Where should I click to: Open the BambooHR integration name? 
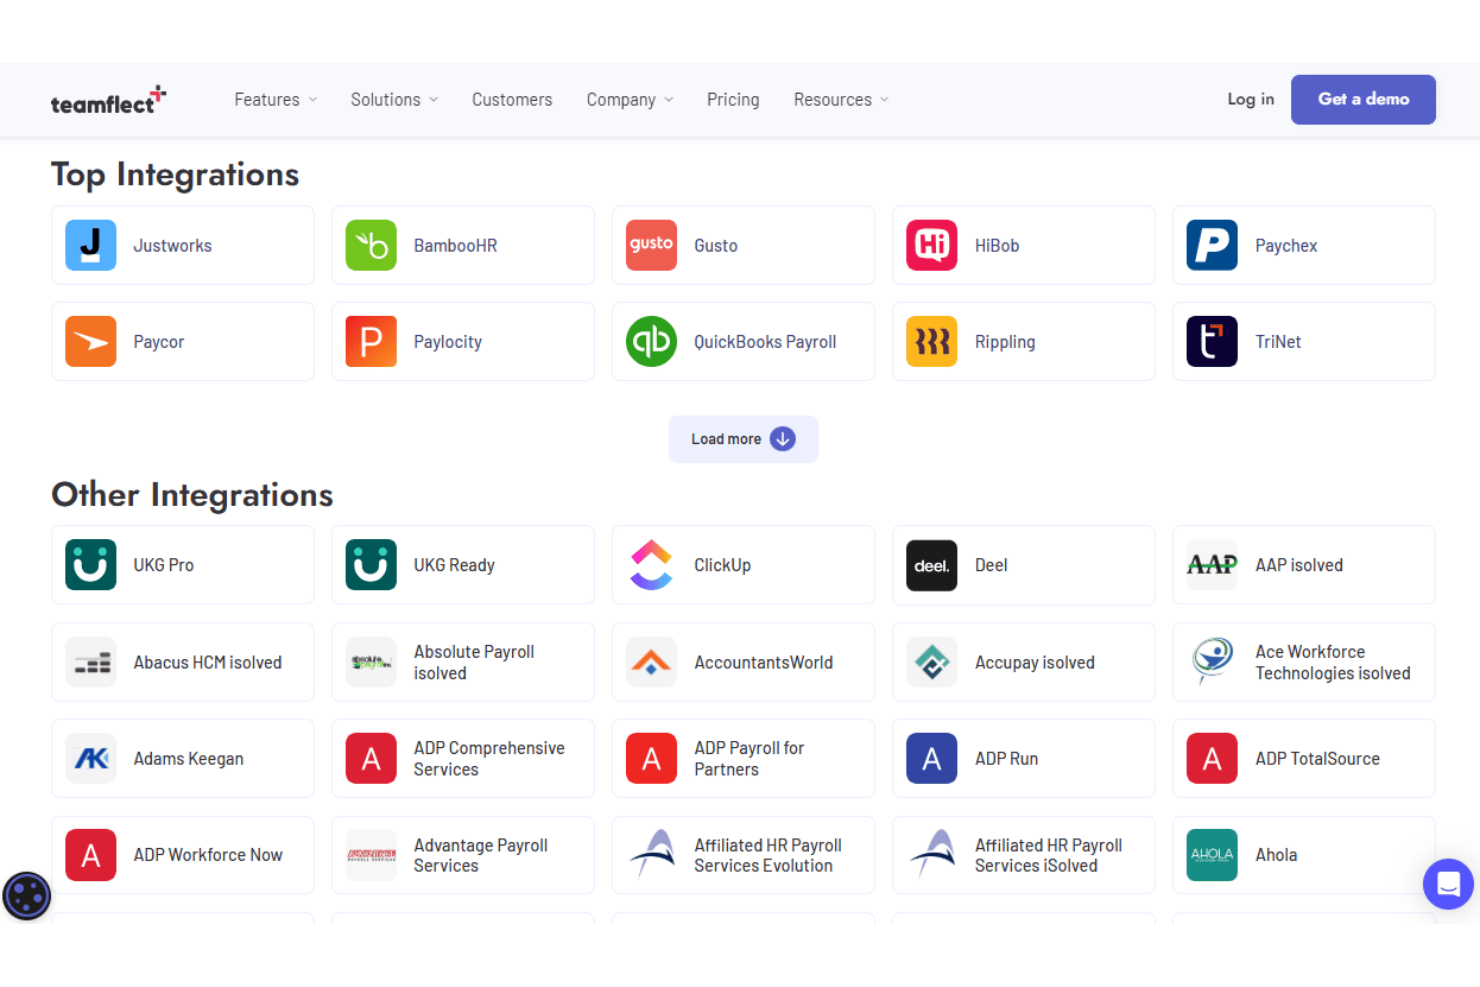click(455, 246)
